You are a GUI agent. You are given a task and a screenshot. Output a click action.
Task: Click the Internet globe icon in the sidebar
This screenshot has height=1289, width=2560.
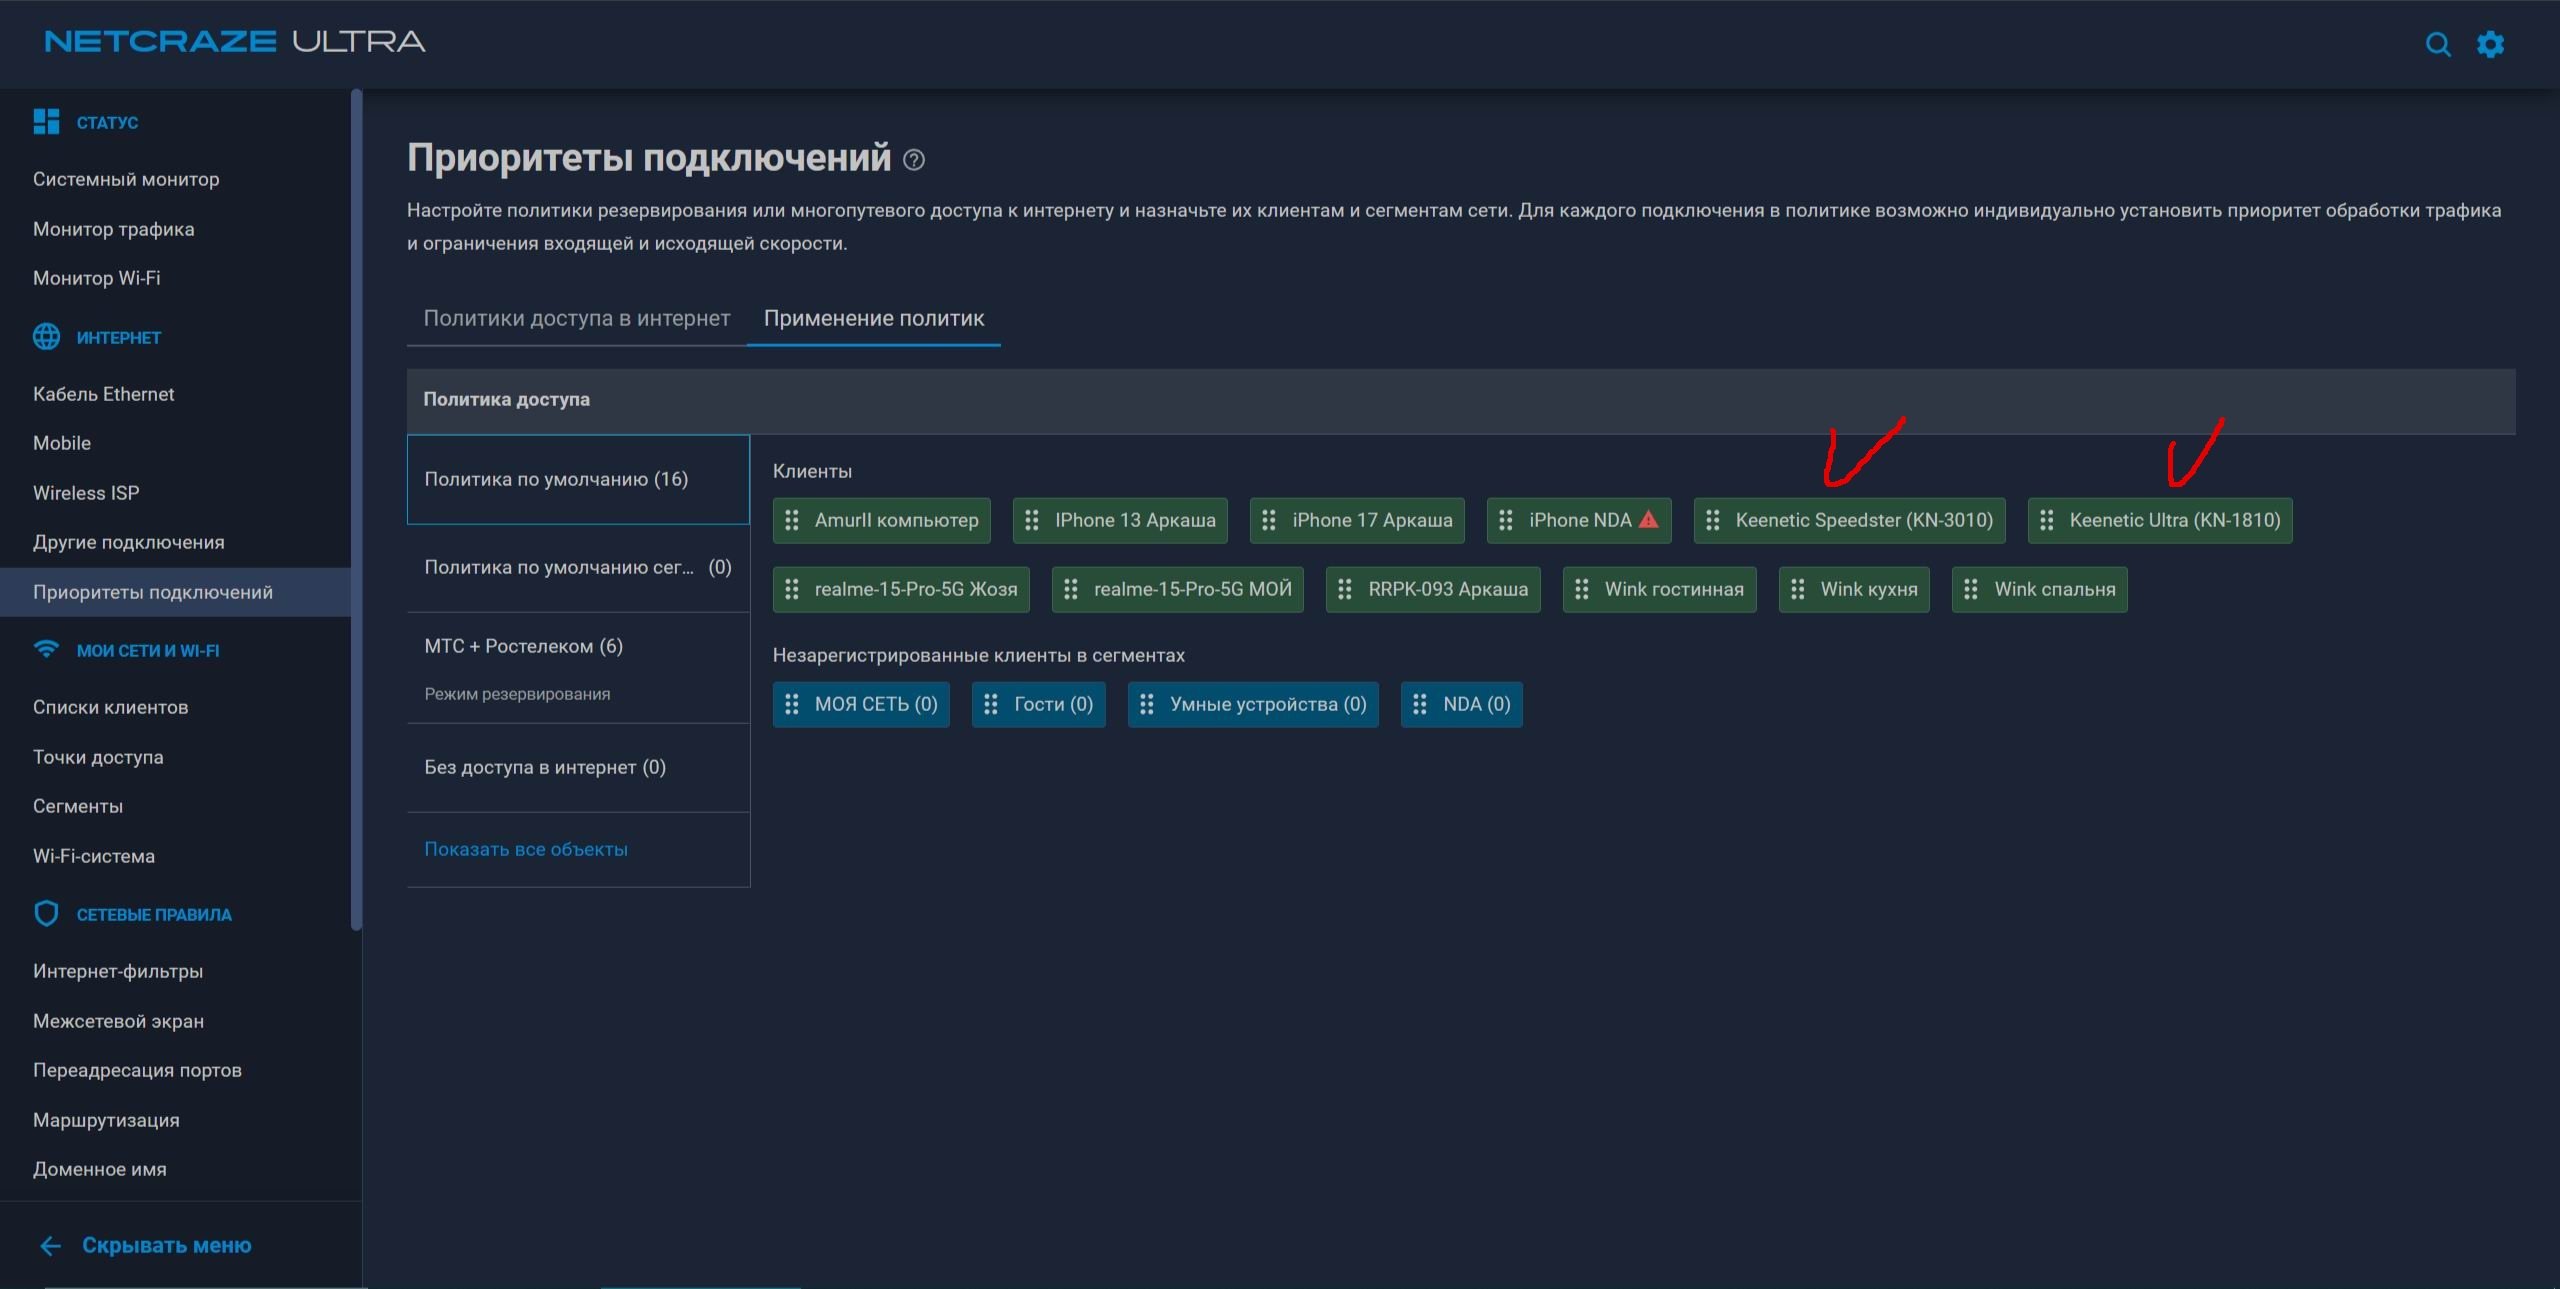pyautogui.click(x=46, y=337)
